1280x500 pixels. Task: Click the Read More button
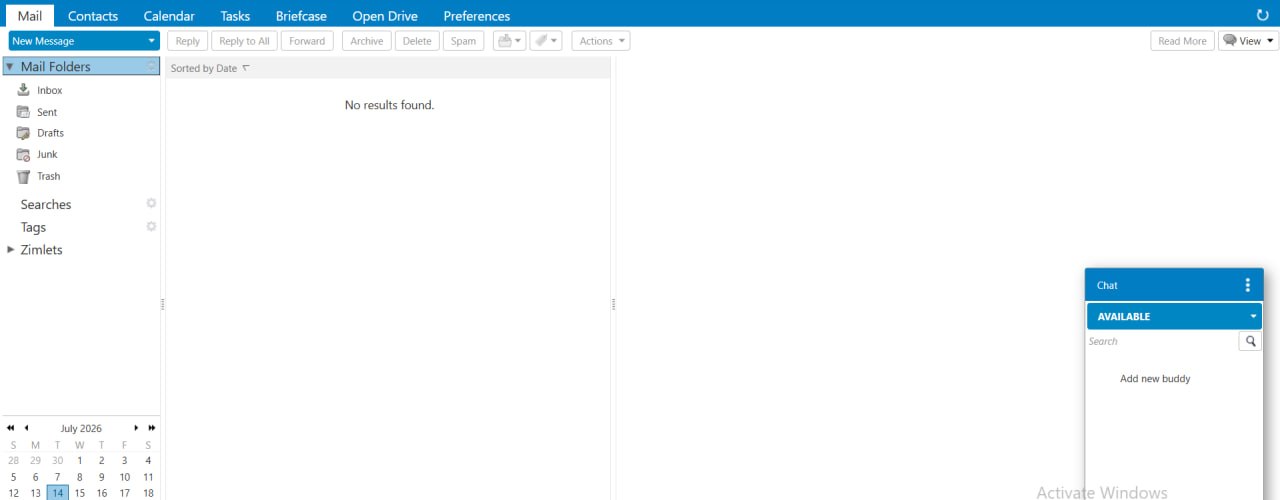1182,41
